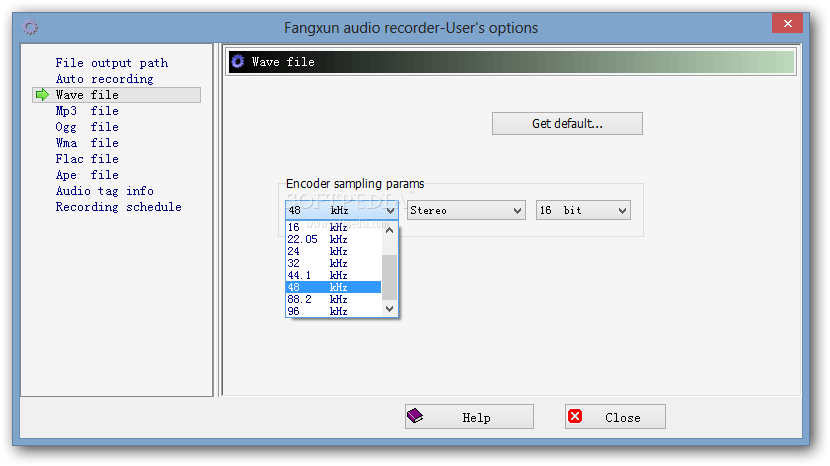
Task: Choose 32 kHz in the sampling list
Action: point(333,263)
